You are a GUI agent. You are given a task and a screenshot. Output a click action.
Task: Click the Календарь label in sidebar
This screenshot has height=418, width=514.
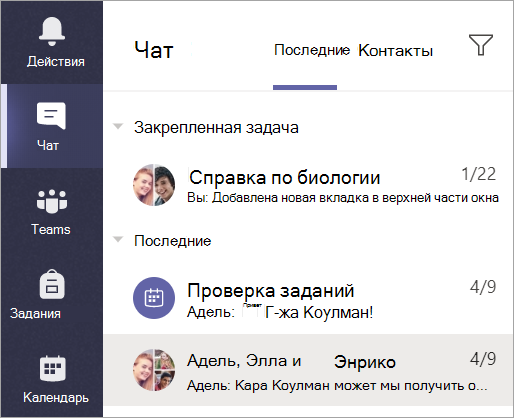(x=56, y=398)
